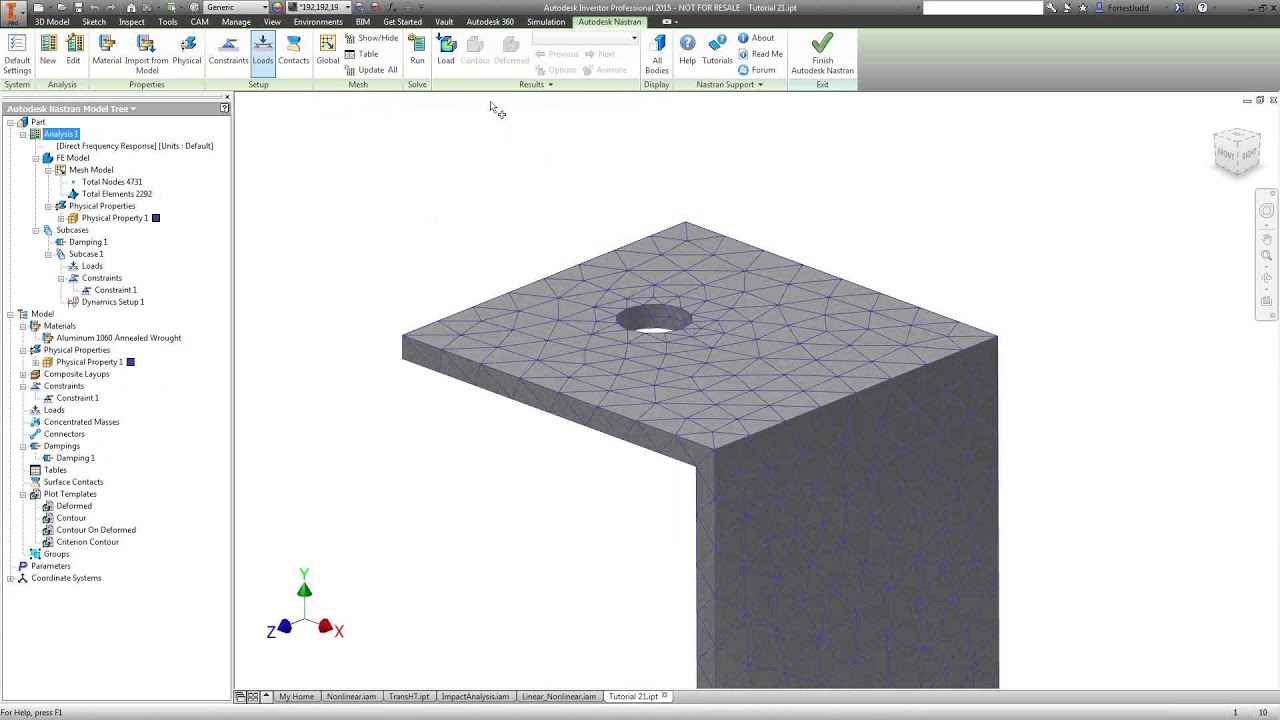Screen dimensions: 1280x720
Task: Select Dynamics Setup 1 in tree
Action: pyautogui.click(x=113, y=302)
